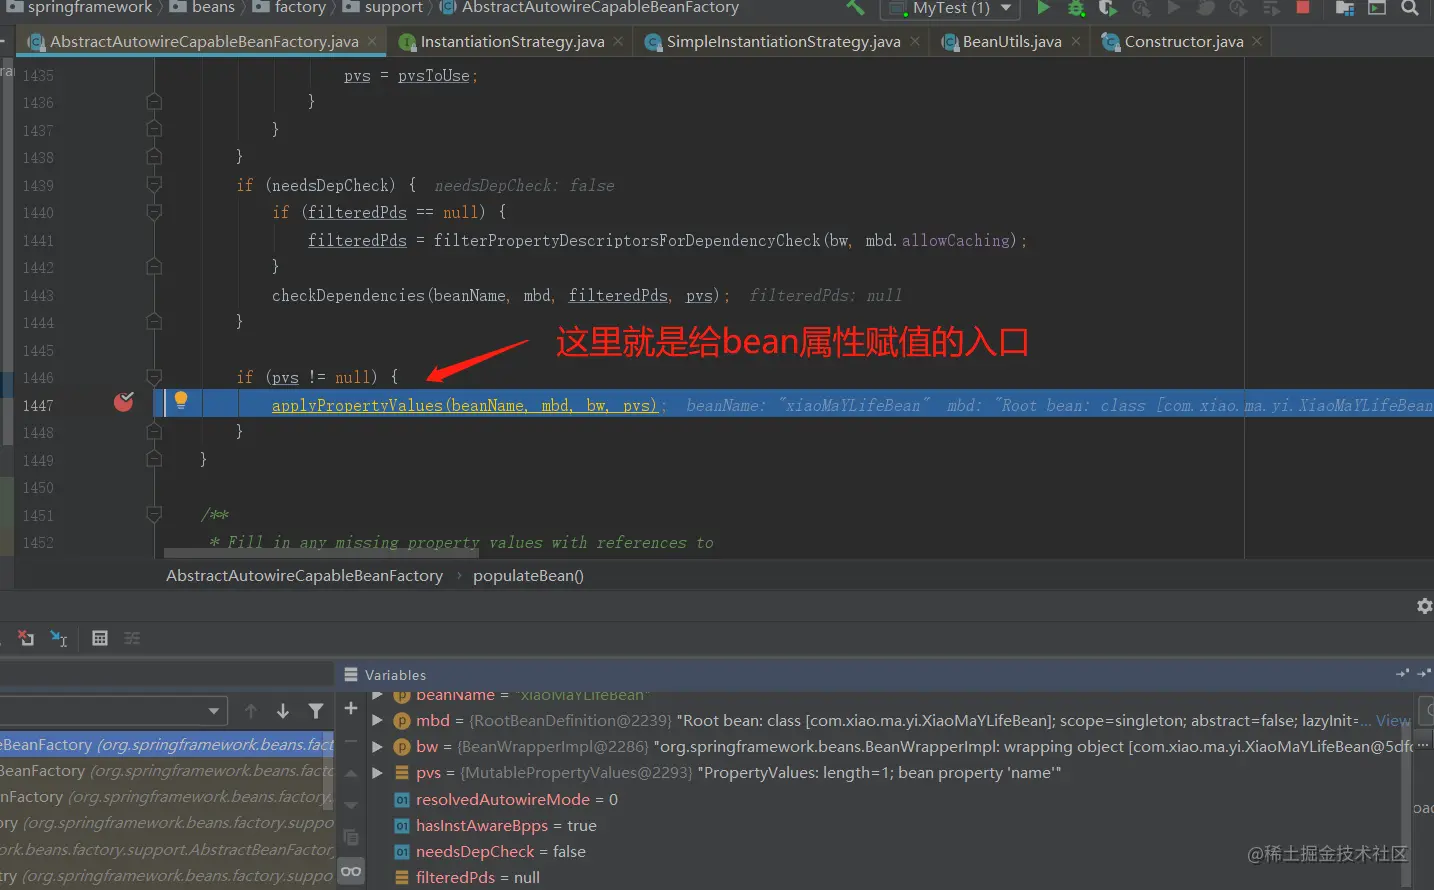Screen dimensions: 1434x890
Task: Close the Constructor.java tab
Action: [1257, 42]
